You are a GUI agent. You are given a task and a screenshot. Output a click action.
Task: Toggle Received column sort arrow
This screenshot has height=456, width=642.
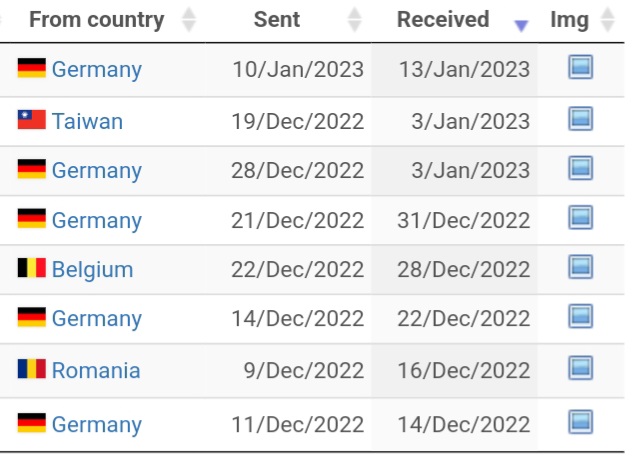[x=521, y=25]
